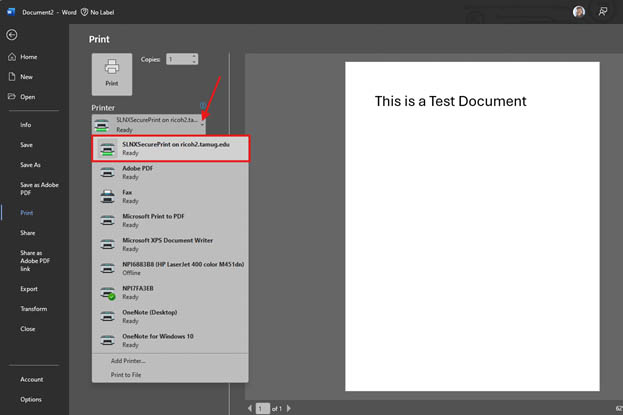Click the Microsoft Print to PDF printer icon
Screen dimensions: 623x415
pos(107,221)
